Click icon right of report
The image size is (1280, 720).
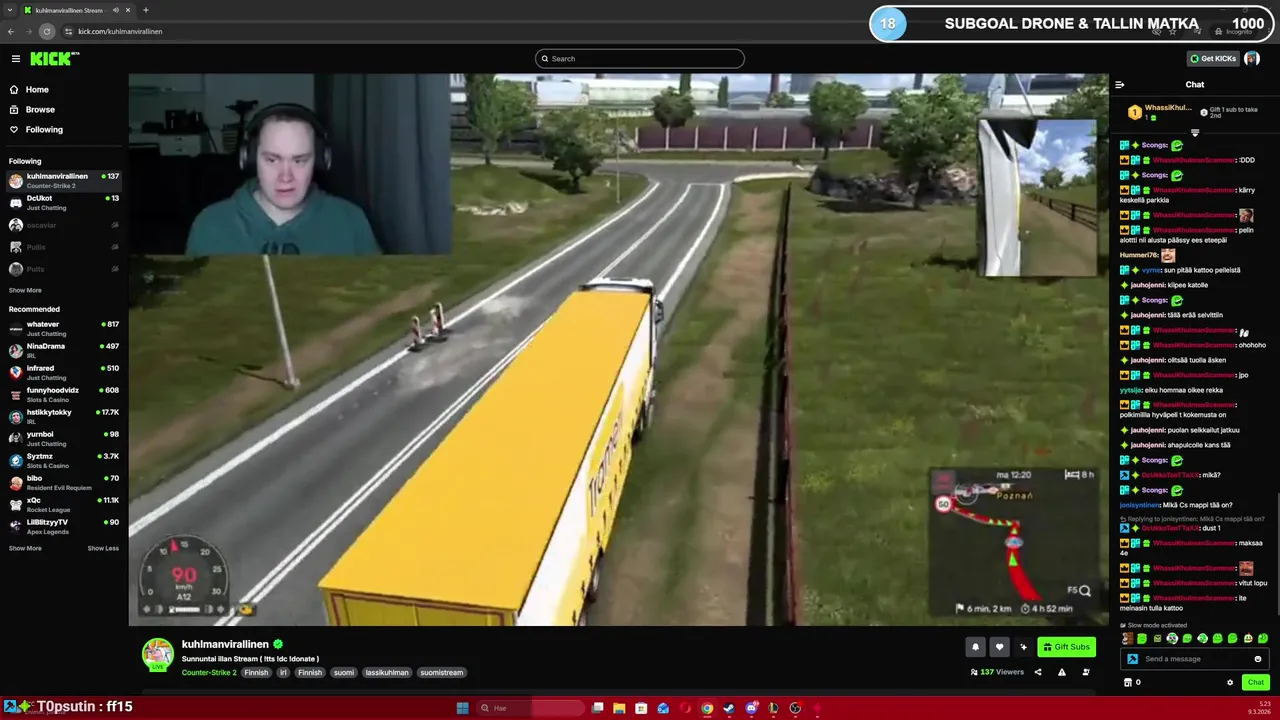coord(1086,672)
